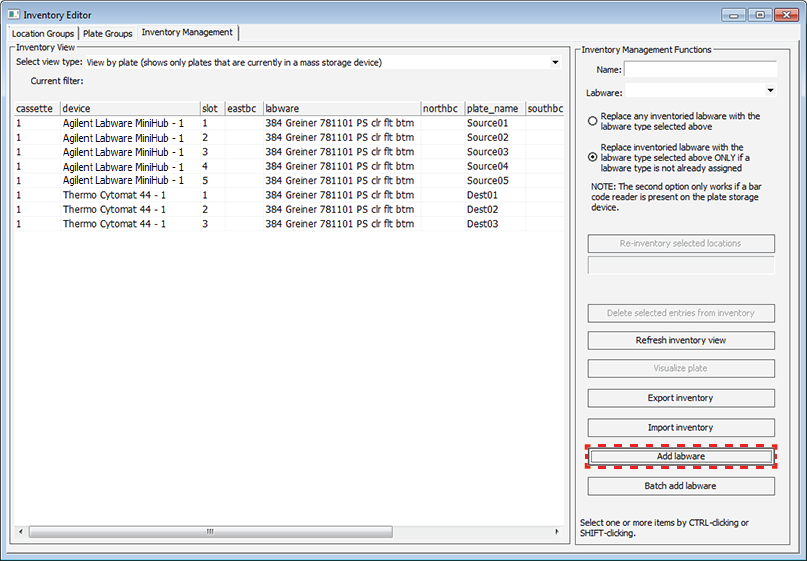Click the Add labware button
This screenshot has width=807, height=561.
click(680, 456)
